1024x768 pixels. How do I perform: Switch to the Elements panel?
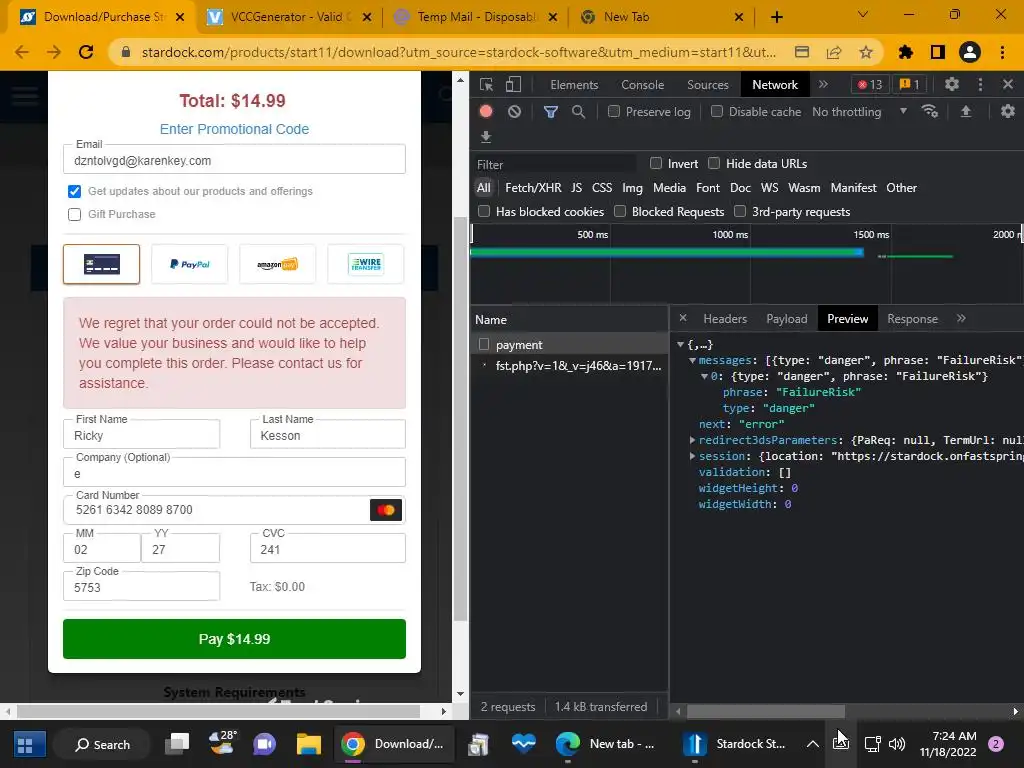click(x=574, y=85)
